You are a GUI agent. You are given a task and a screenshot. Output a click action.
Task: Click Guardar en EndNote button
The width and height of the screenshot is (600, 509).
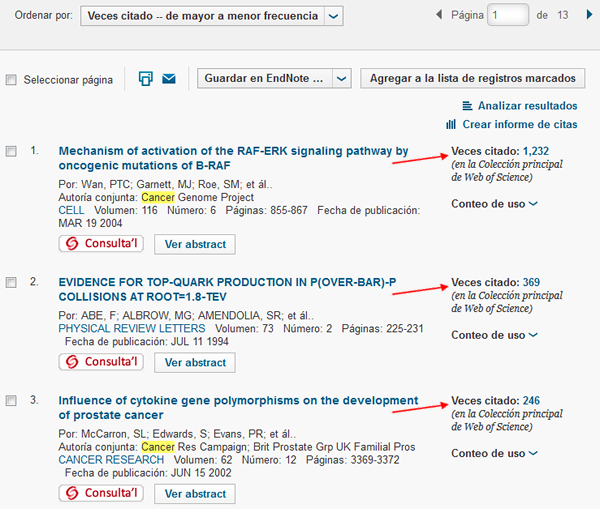[264, 78]
